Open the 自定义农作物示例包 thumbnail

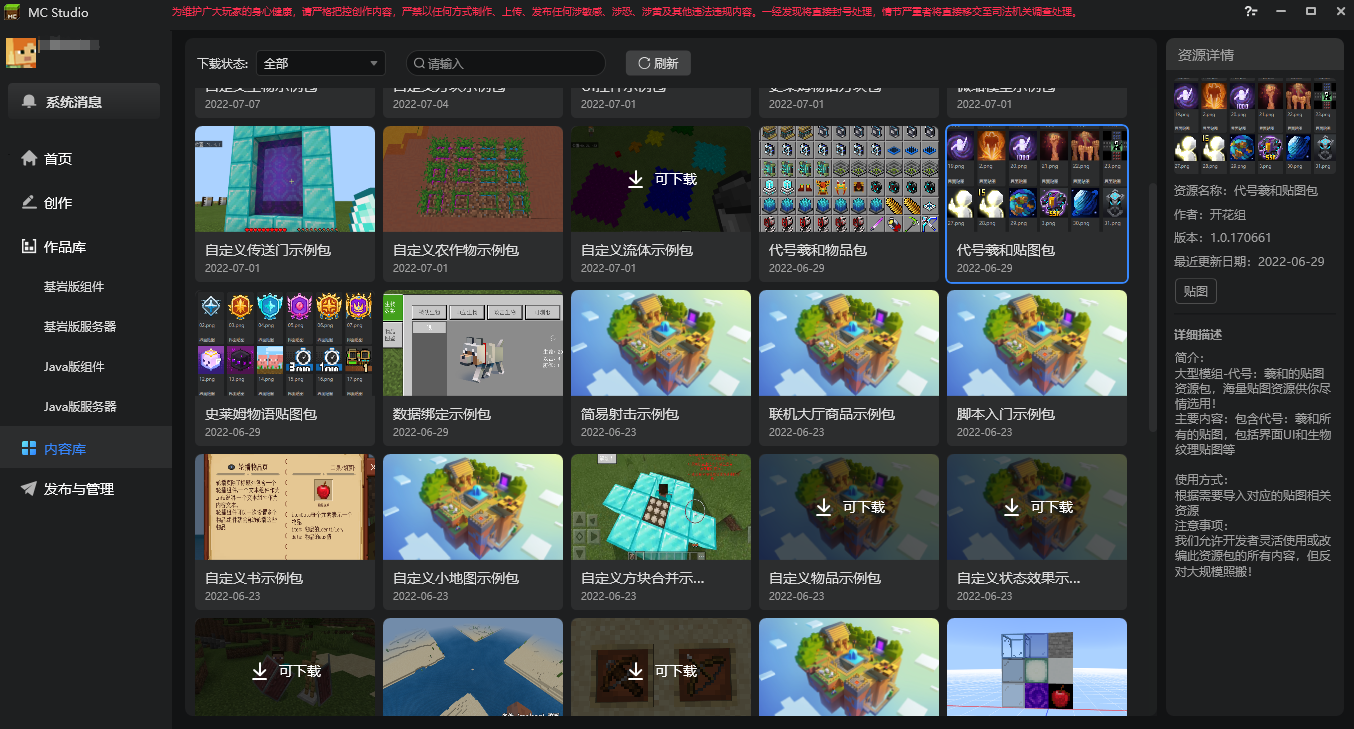pos(473,179)
